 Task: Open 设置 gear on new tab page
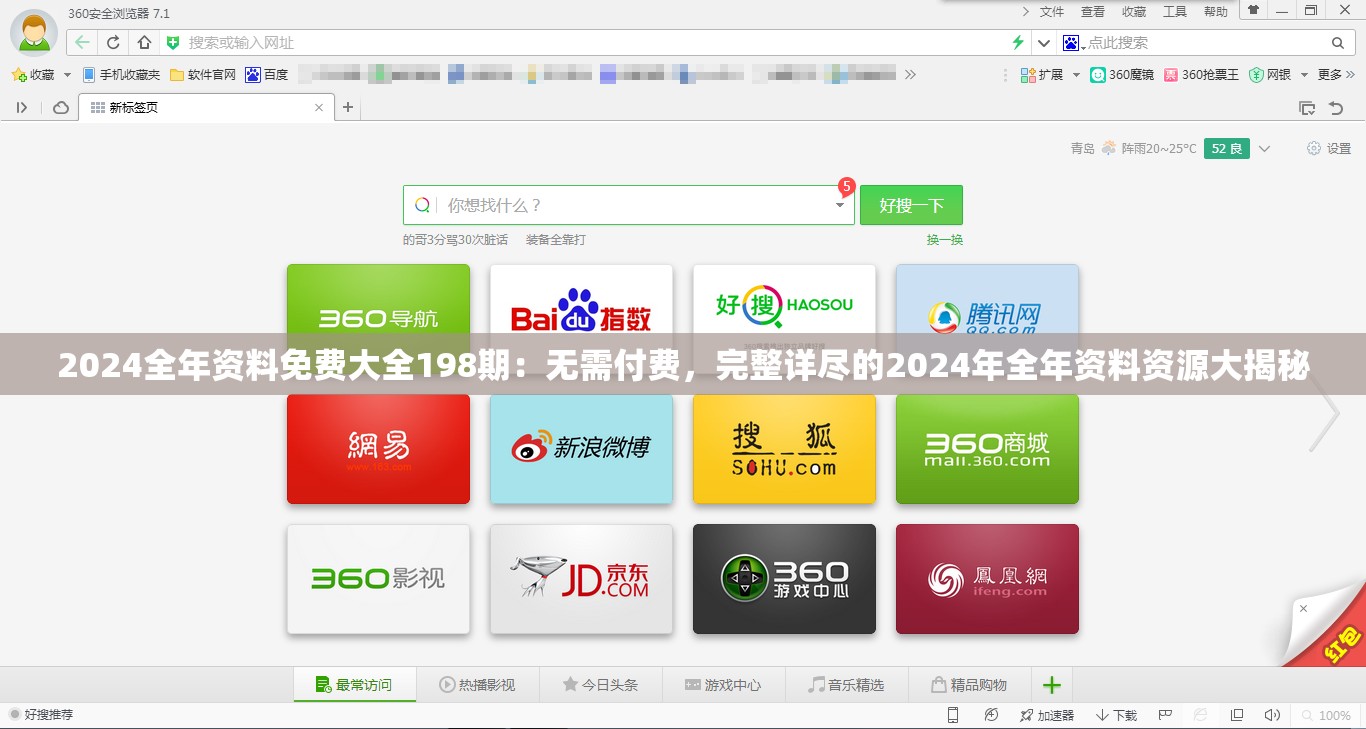pos(1329,148)
